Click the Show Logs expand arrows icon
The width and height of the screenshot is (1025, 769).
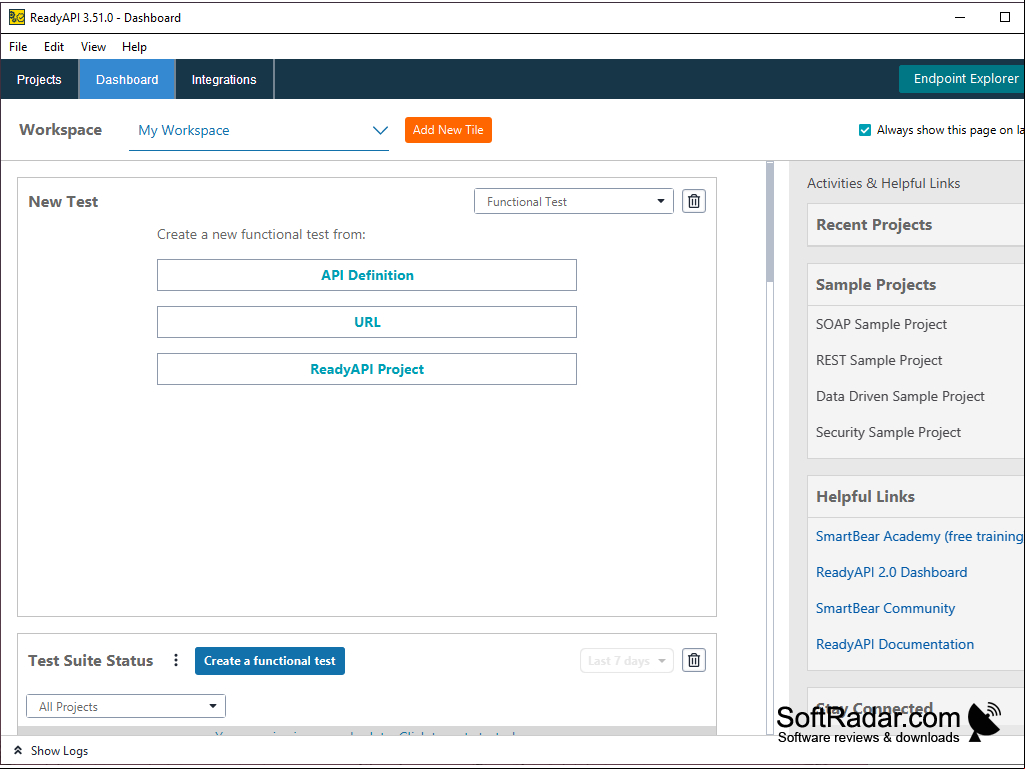point(18,750)
